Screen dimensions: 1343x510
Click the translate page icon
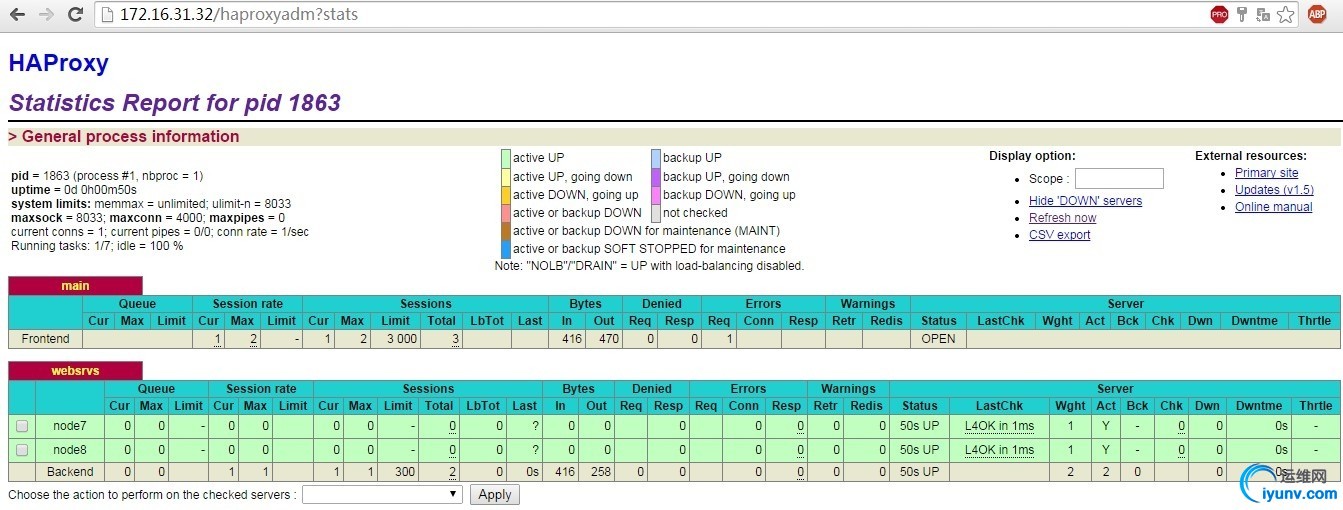1263,15
